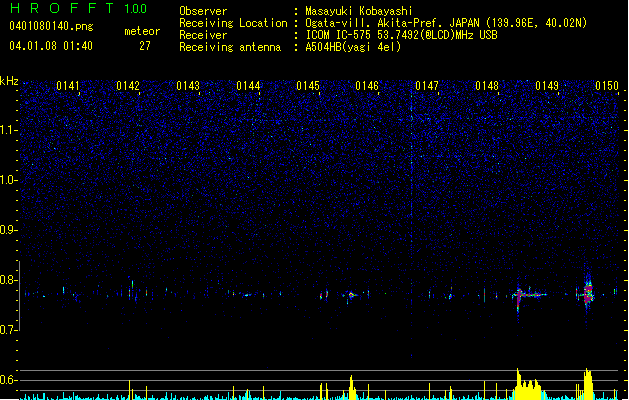Screen dimensions: 629x400
Task: Click the 0144 time marker
Action: click(x=248, y=86)
